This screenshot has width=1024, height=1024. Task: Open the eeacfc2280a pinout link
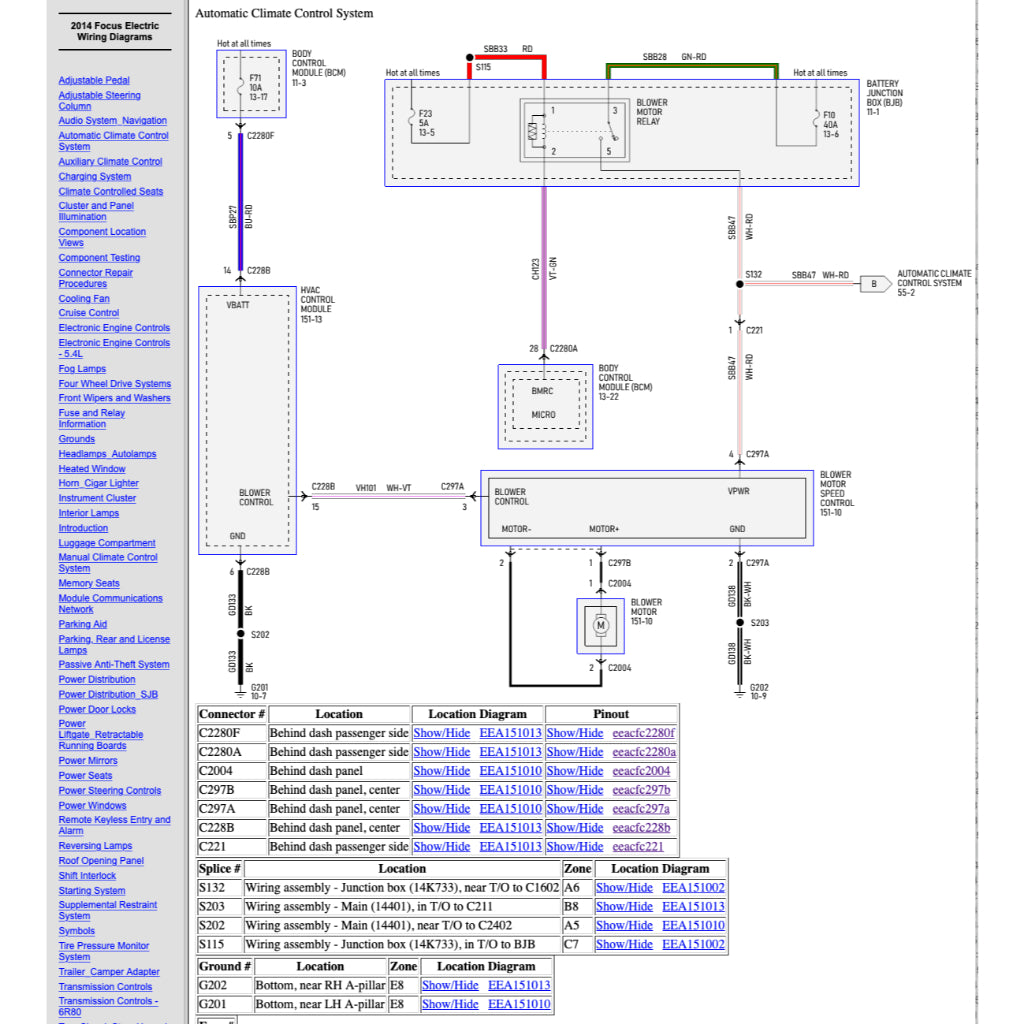(644, 752)
